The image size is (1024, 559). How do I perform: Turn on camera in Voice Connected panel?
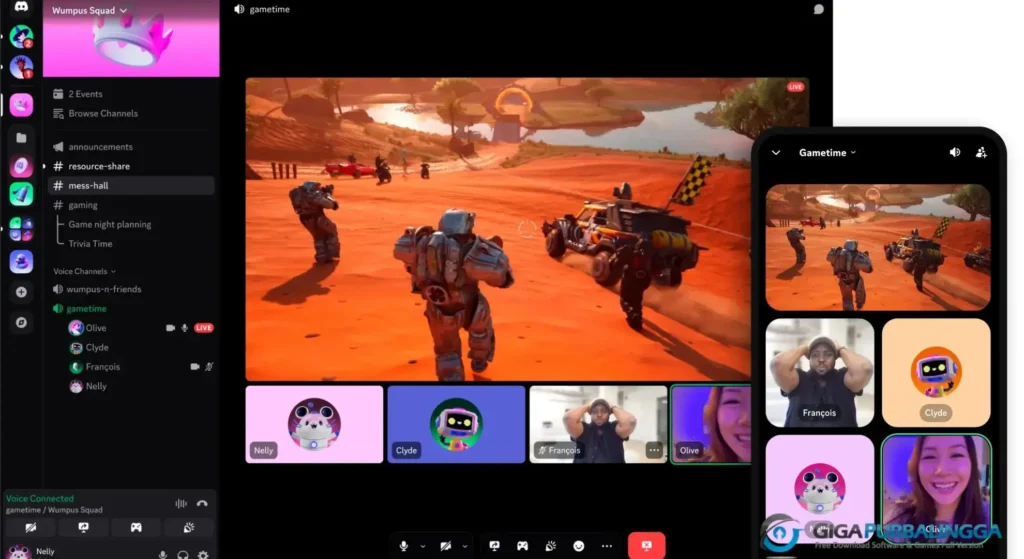click(31, 527)
